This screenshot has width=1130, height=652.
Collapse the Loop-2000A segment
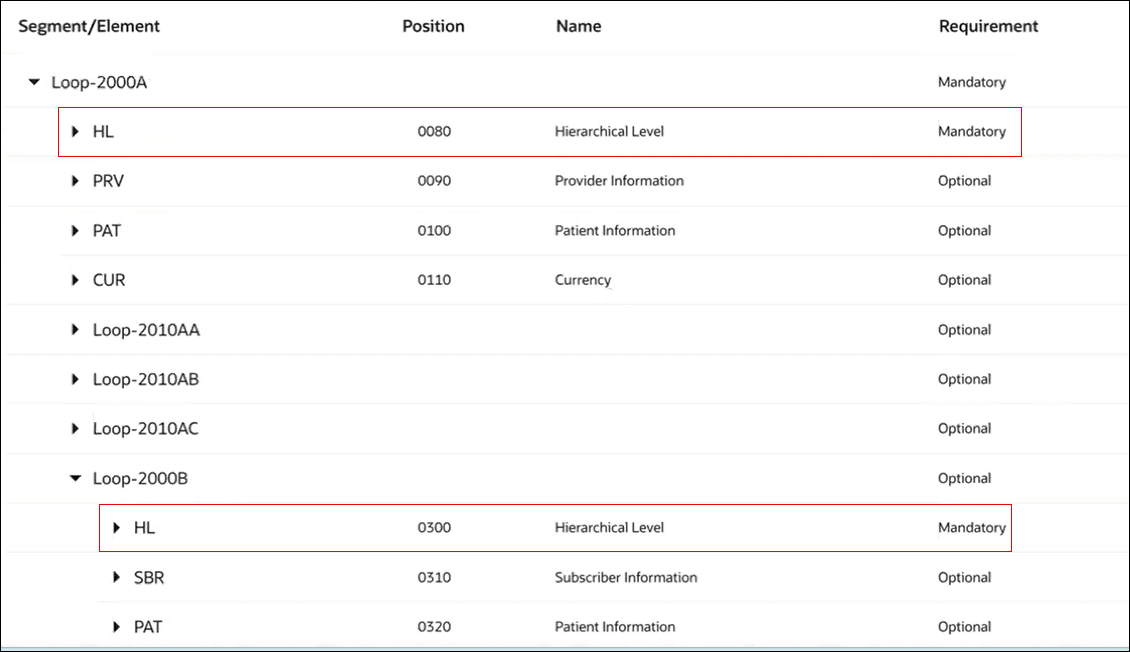34,82
